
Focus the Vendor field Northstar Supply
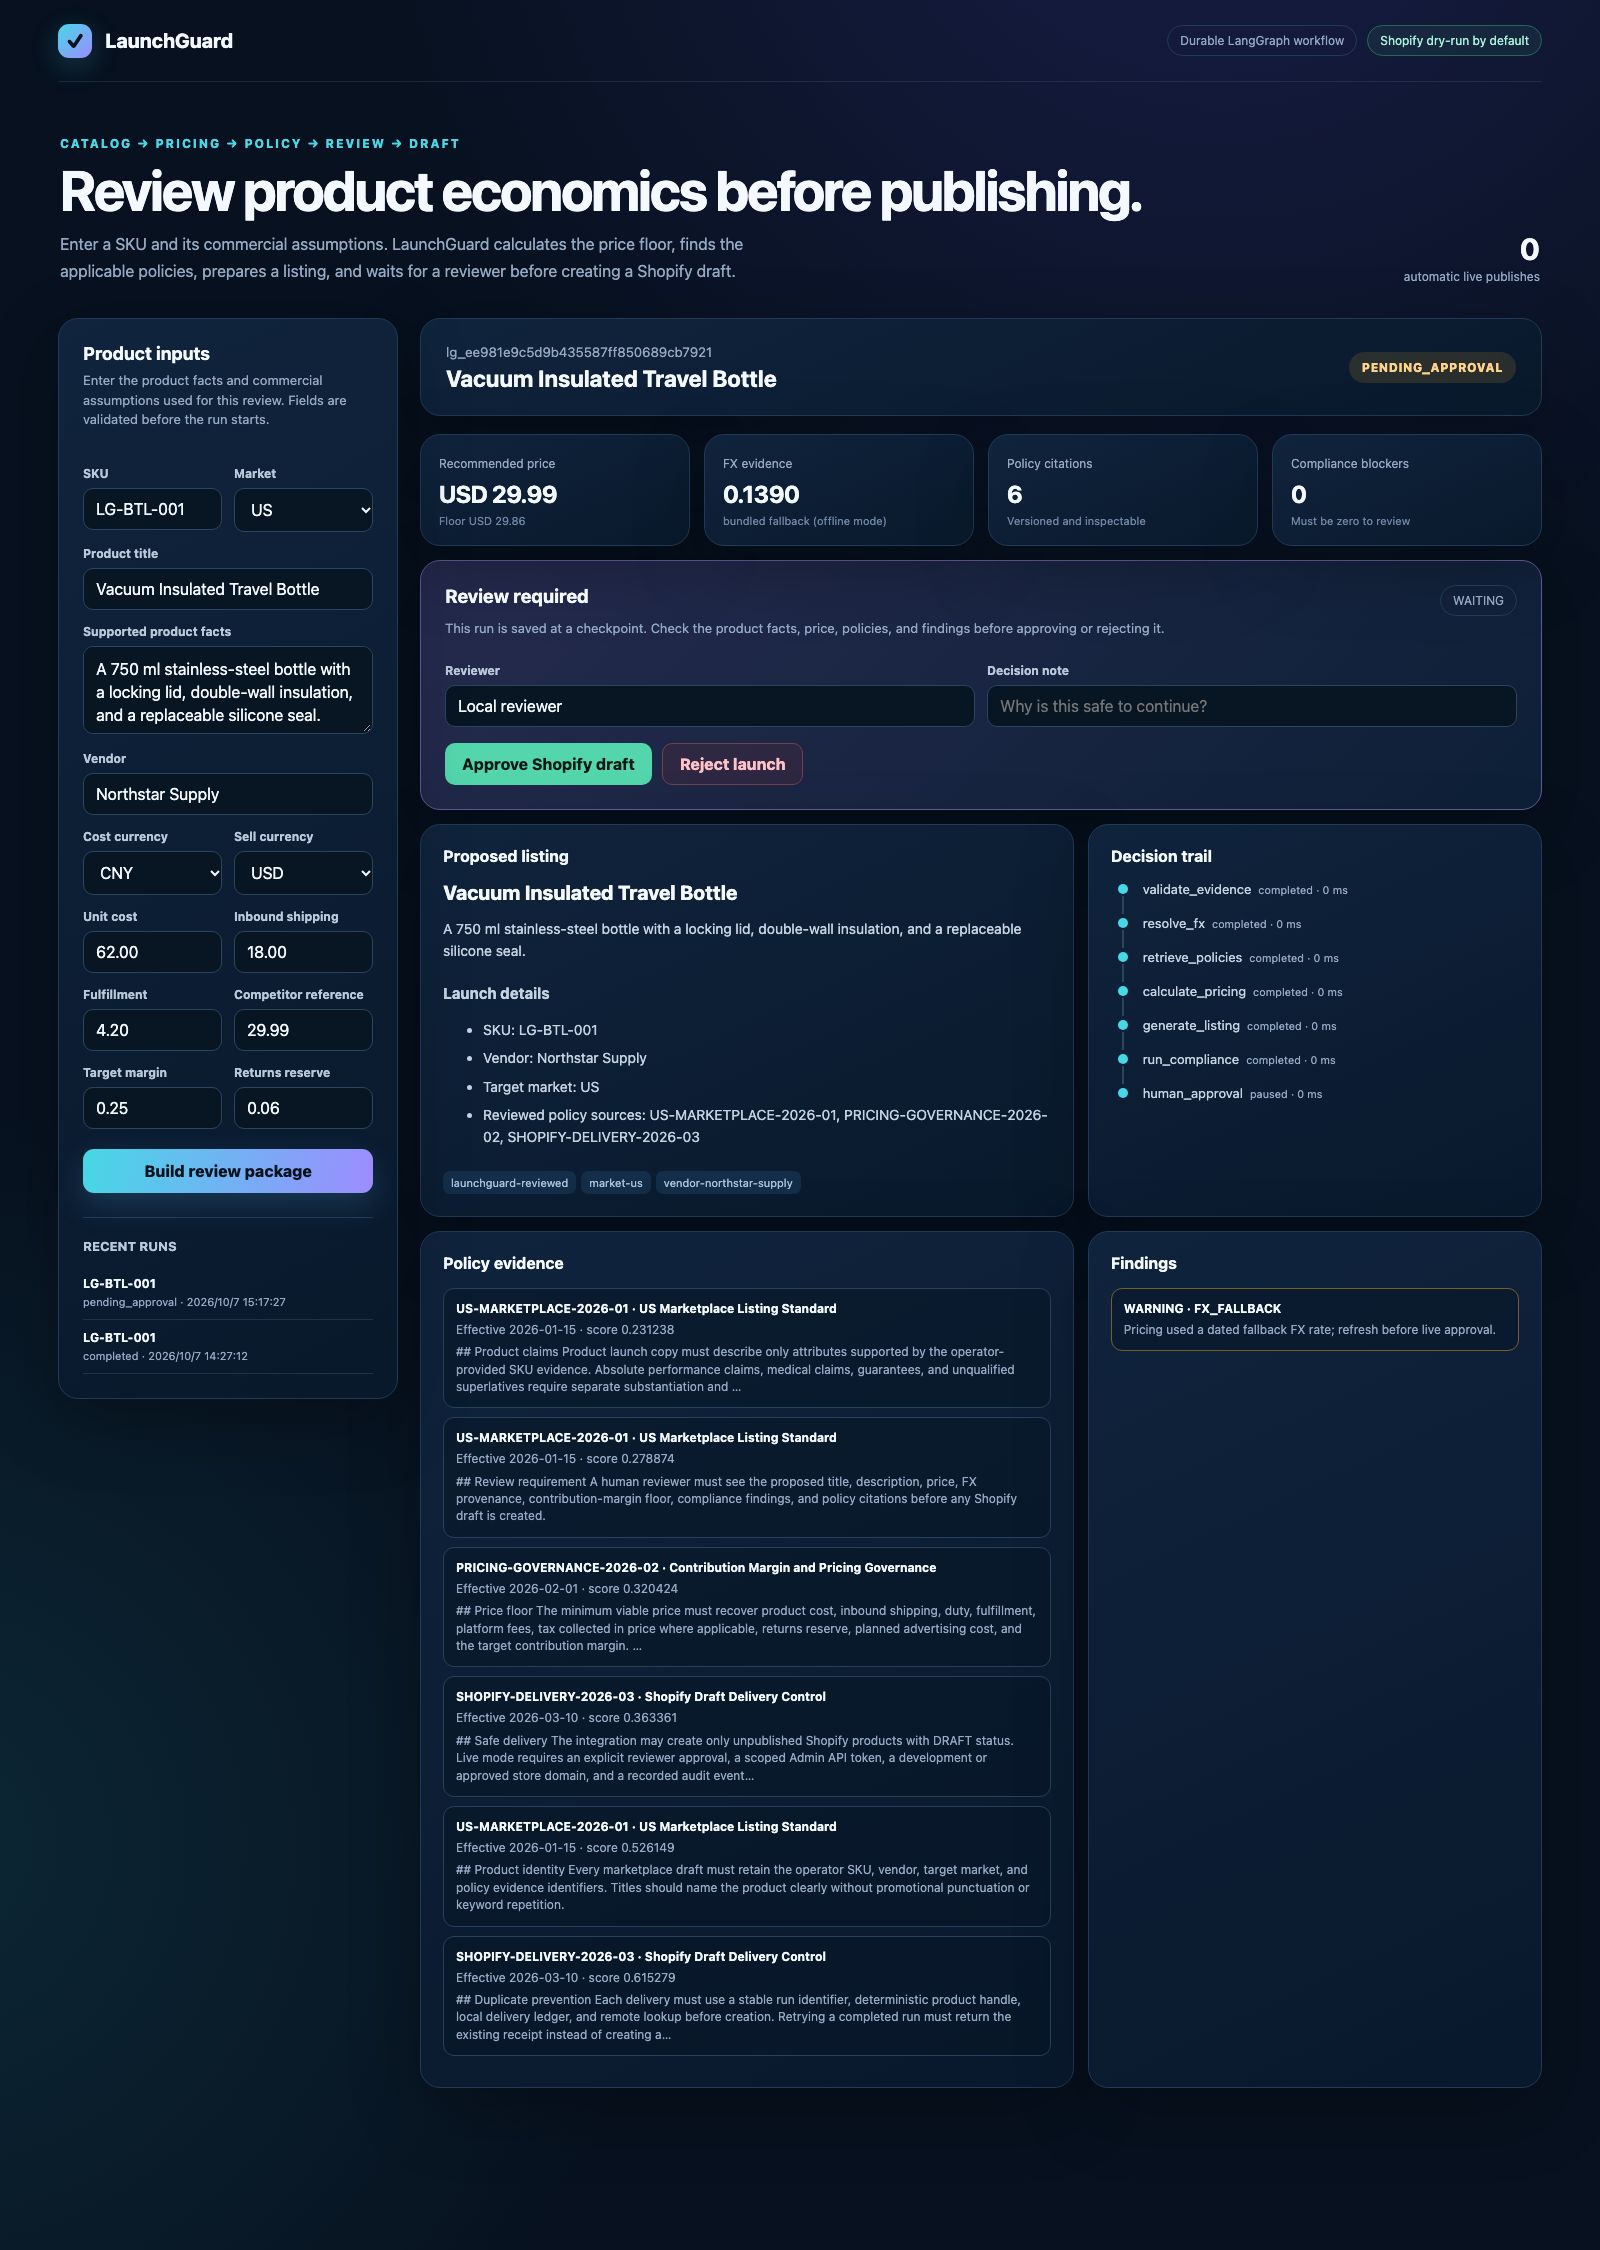coord(228,794)
